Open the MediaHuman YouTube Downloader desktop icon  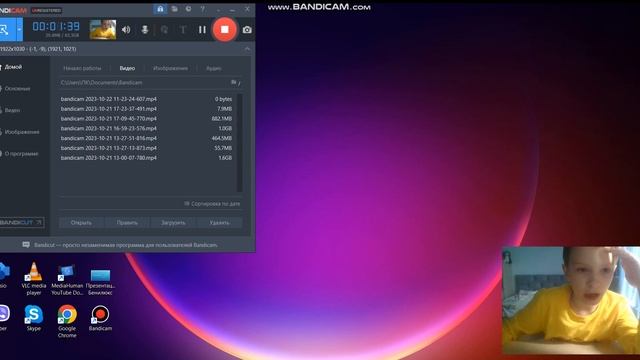[x=67, y=280]
